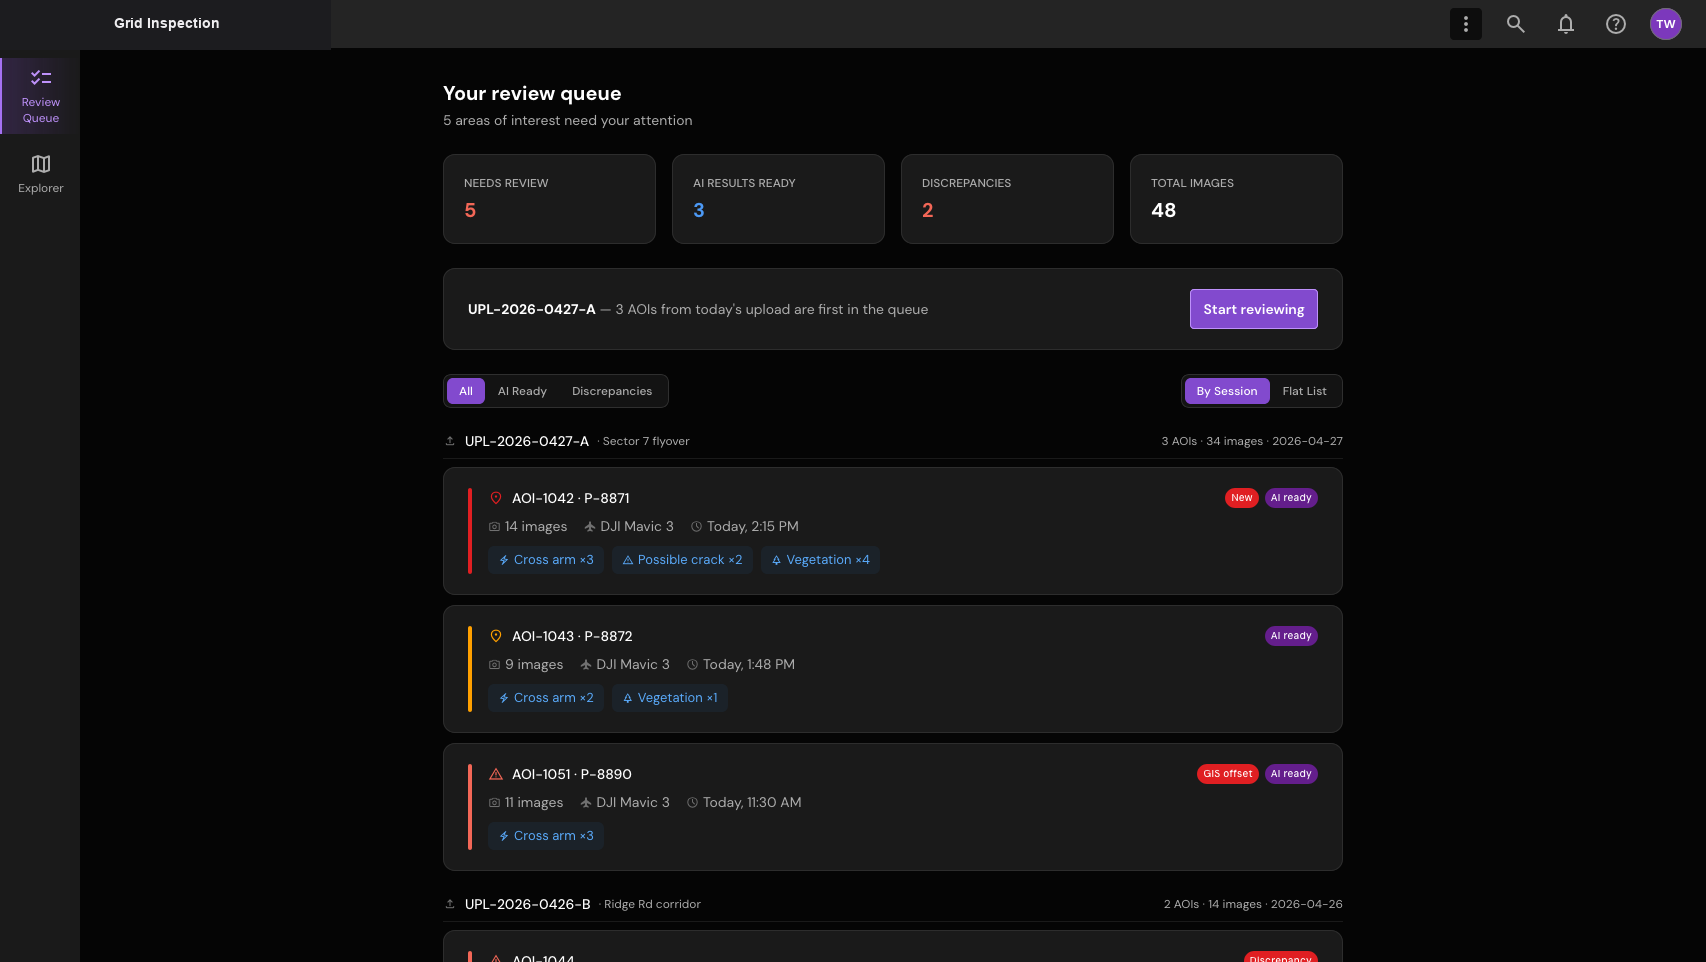Click the GIS offset badge on AOI-1051
The height and width of the screenshot is (962, 1706).
pos(1228,774)
